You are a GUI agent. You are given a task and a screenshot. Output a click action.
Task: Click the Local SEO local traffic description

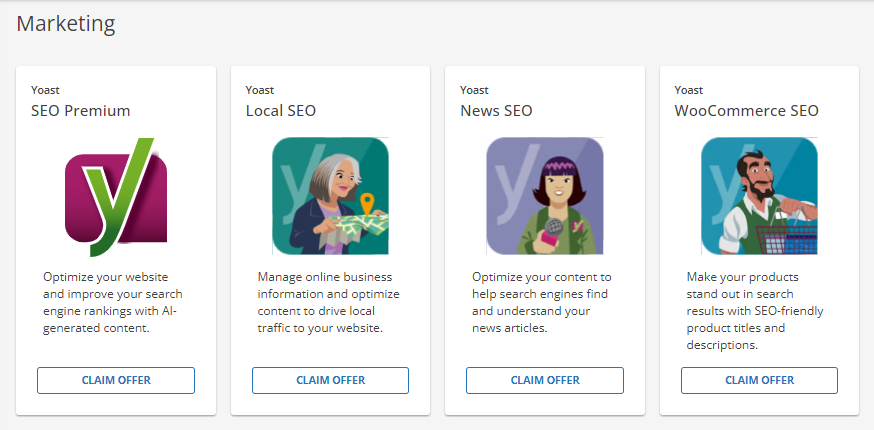(328, 302)
